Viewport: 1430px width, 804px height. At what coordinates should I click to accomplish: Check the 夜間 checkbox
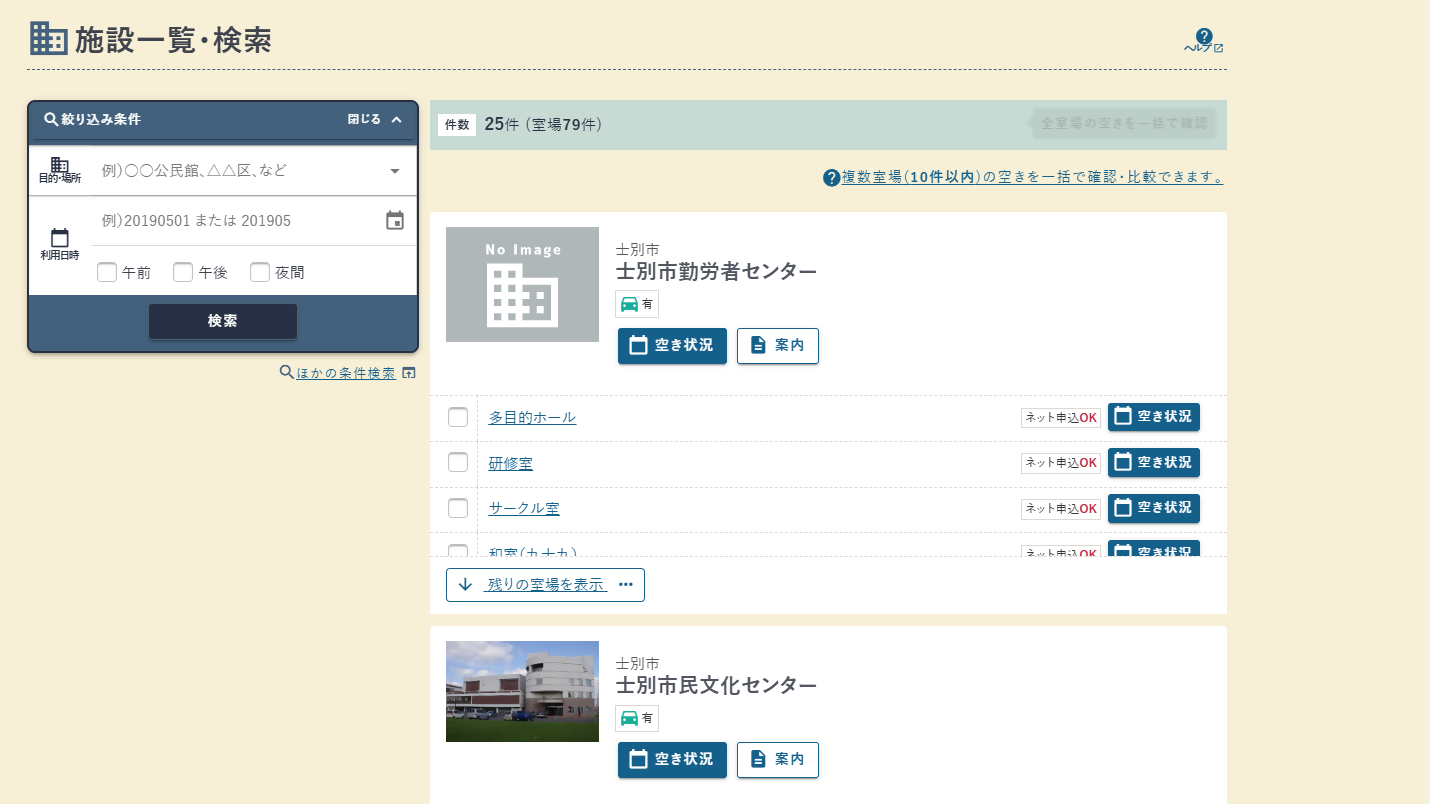[260, 272]
